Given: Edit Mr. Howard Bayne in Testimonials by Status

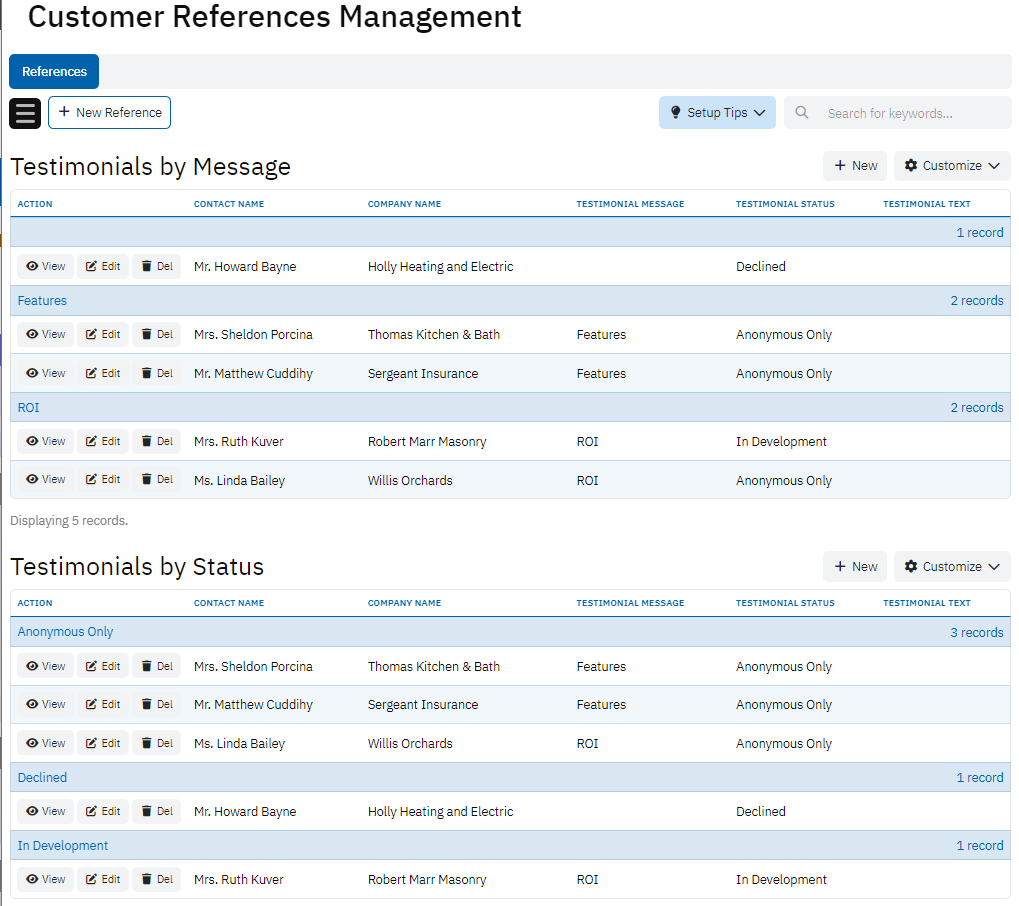Looking at the screenshot, I should 103,812.
